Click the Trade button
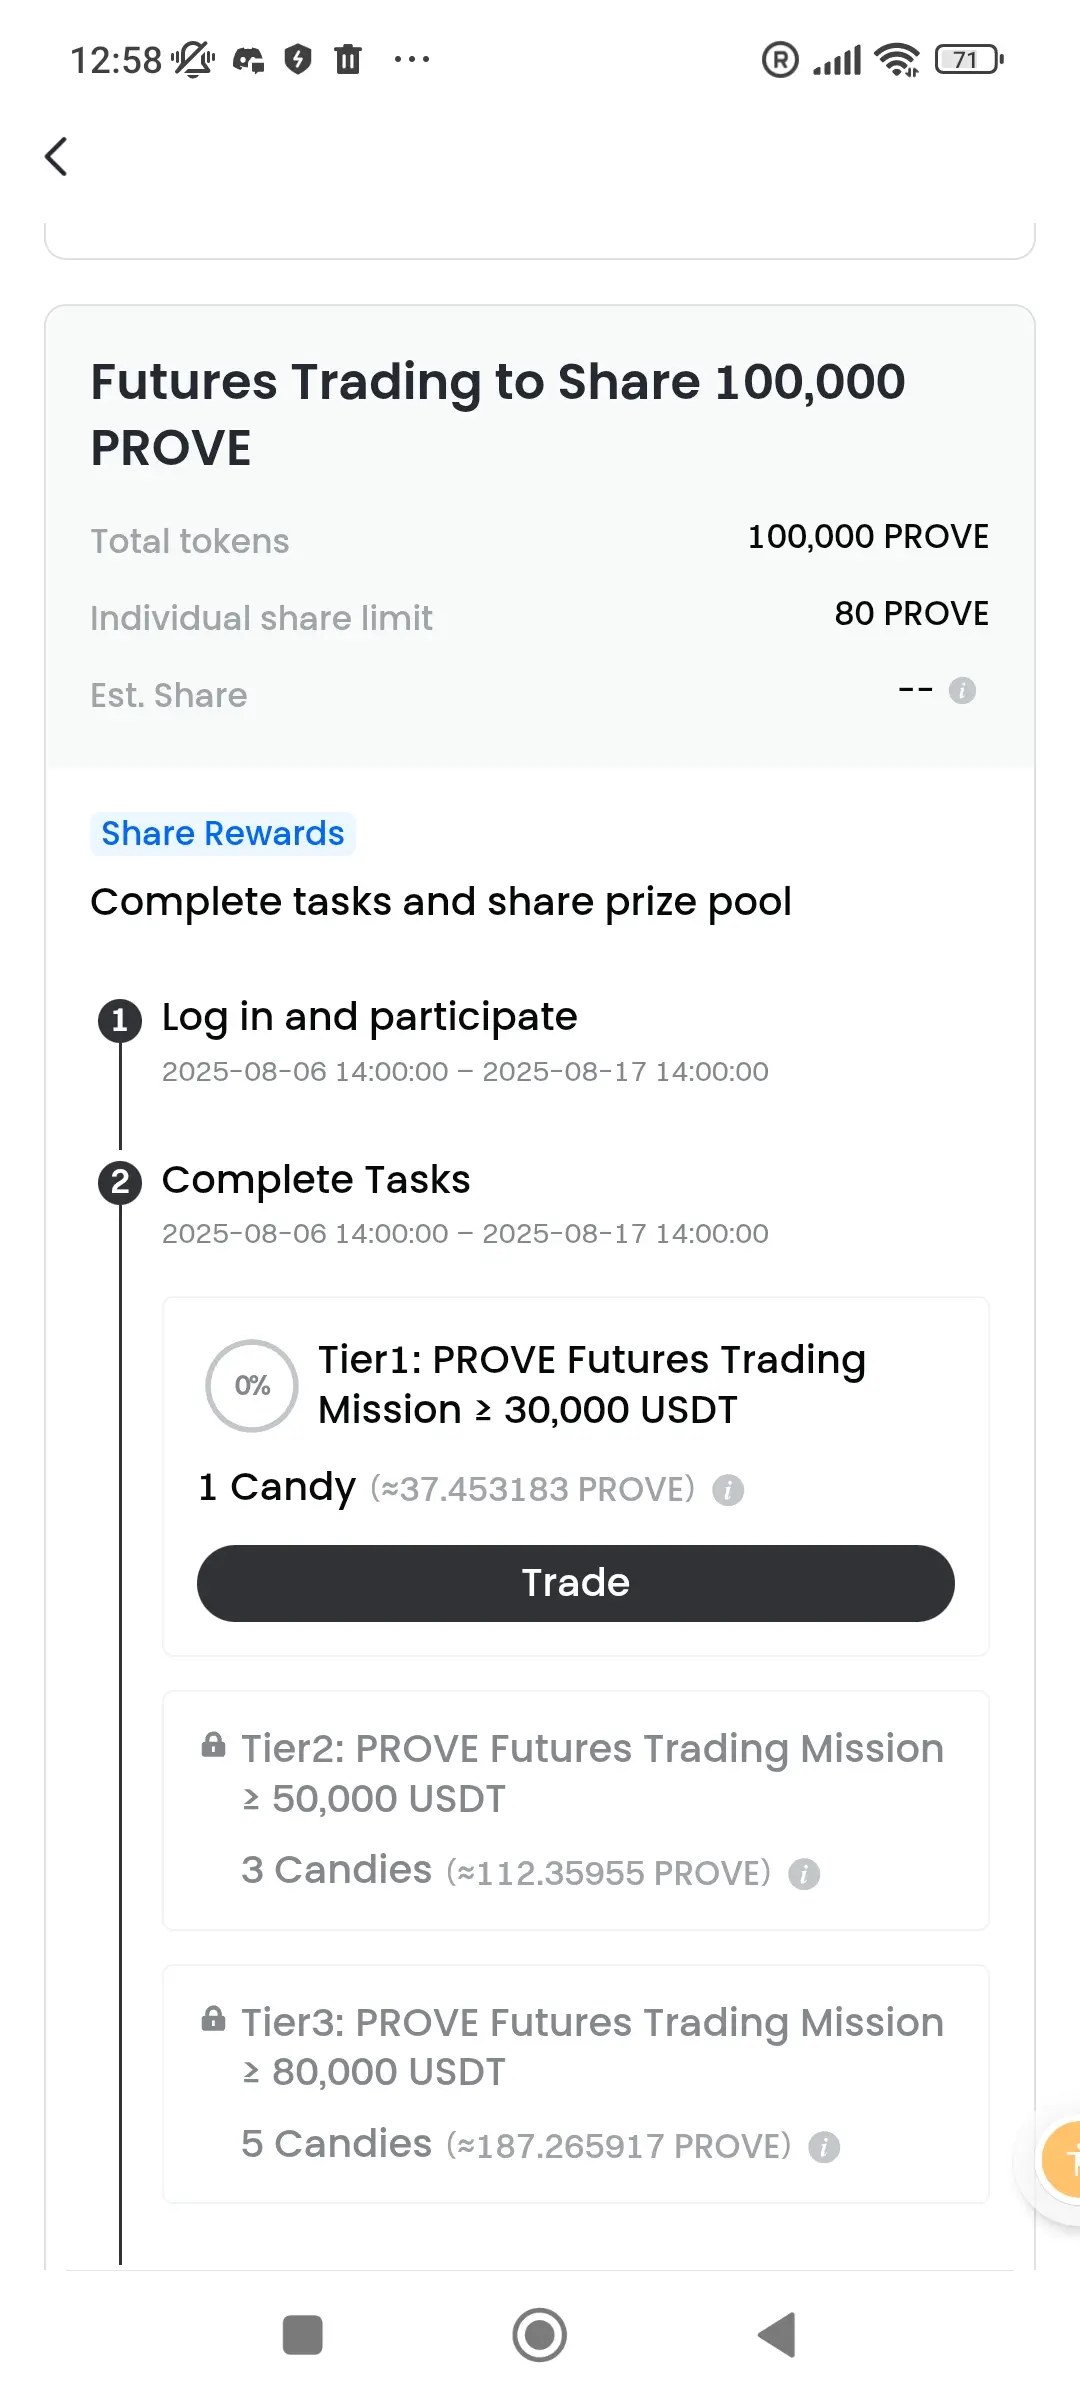 576,1583
